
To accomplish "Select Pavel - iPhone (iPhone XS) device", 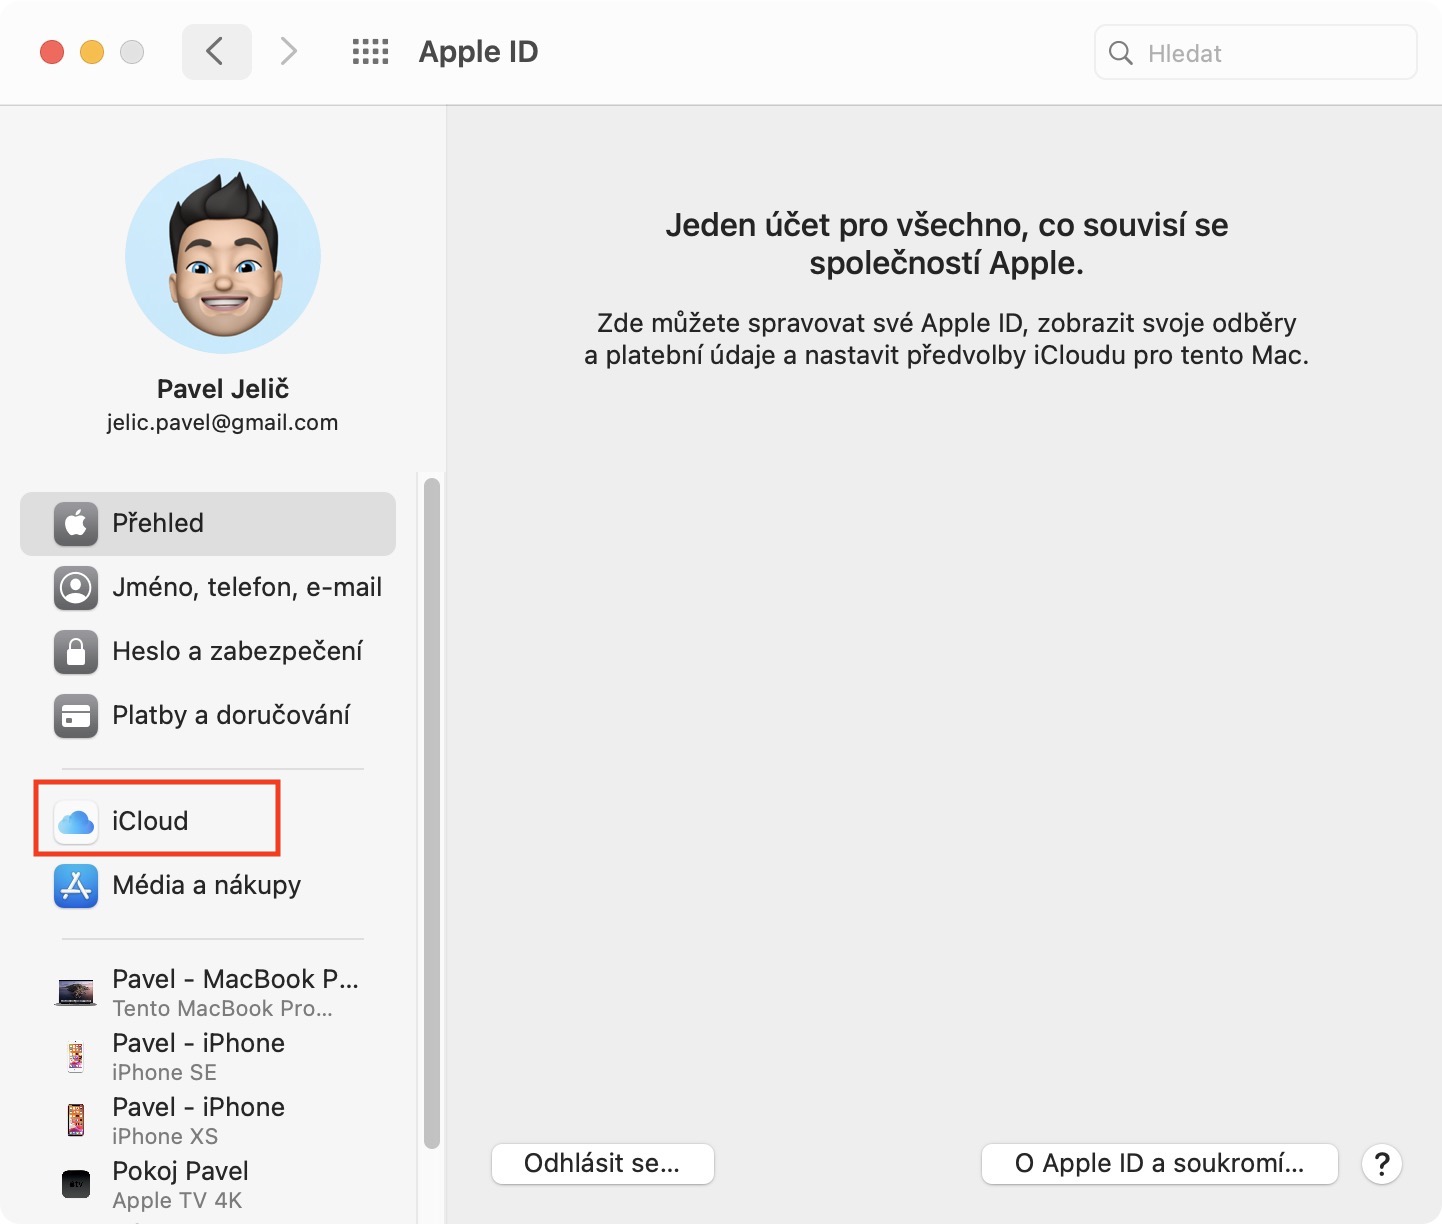I will (x=208, y=1120).
